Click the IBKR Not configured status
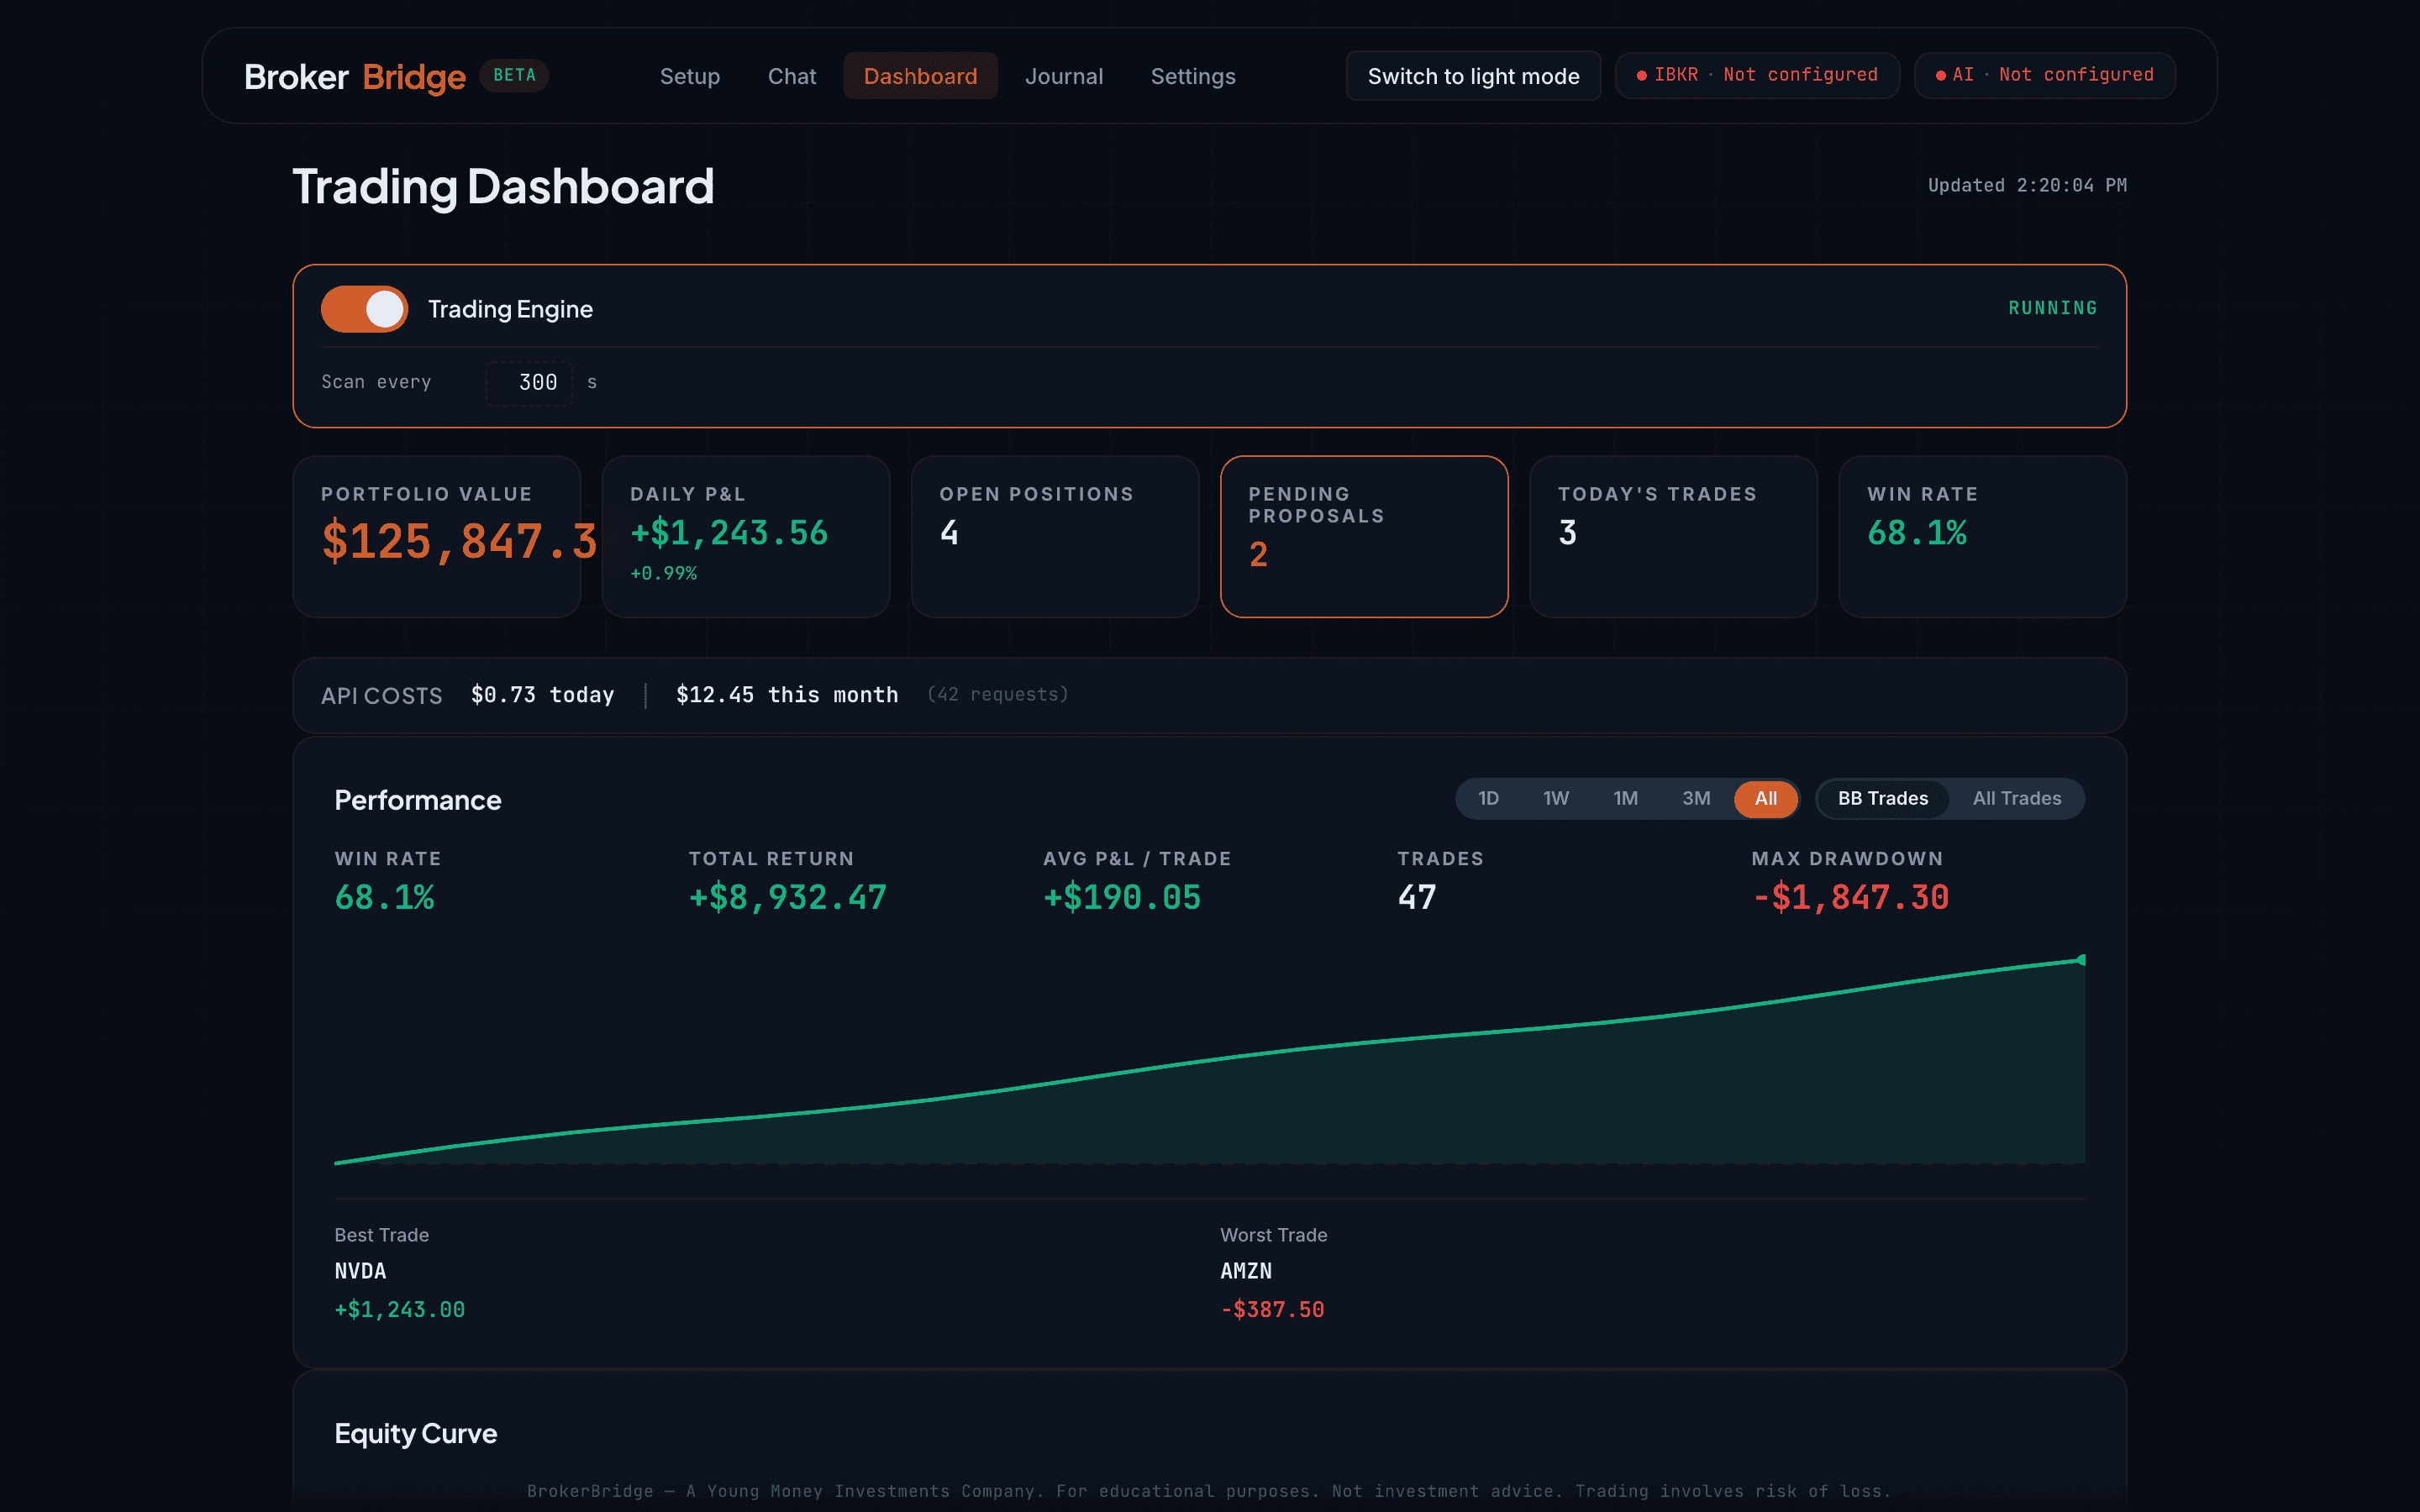Viewport: 2420px width, 1512px height. (x=1757, y=75)
